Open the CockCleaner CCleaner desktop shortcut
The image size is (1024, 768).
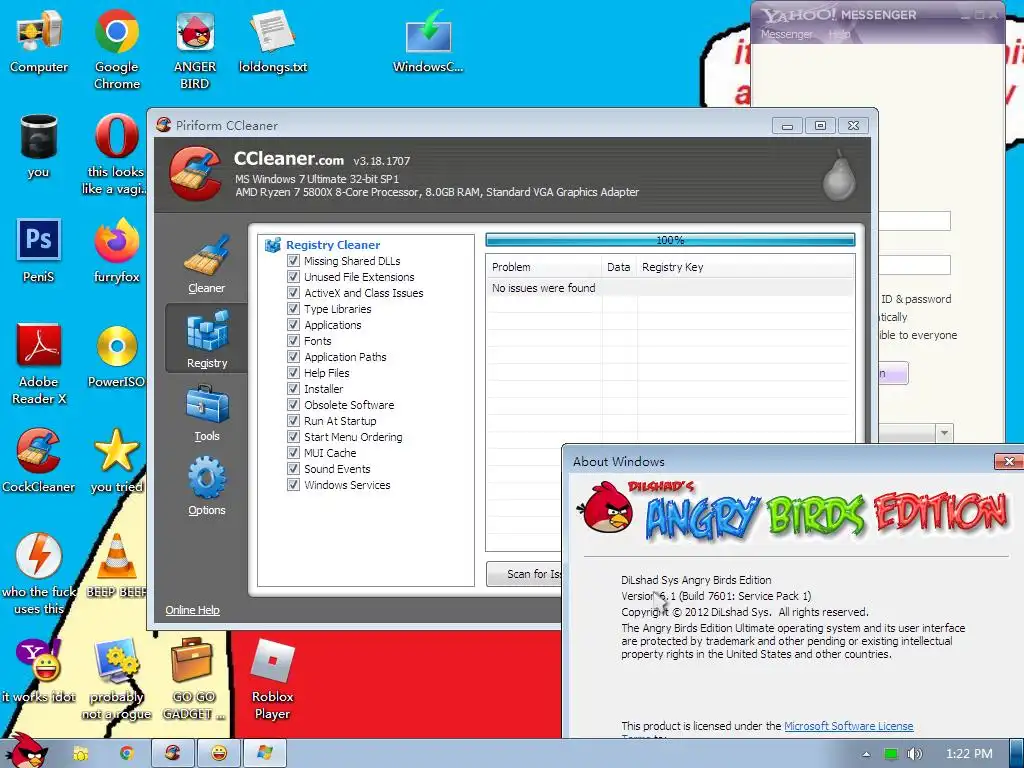[x=39, y=460]
